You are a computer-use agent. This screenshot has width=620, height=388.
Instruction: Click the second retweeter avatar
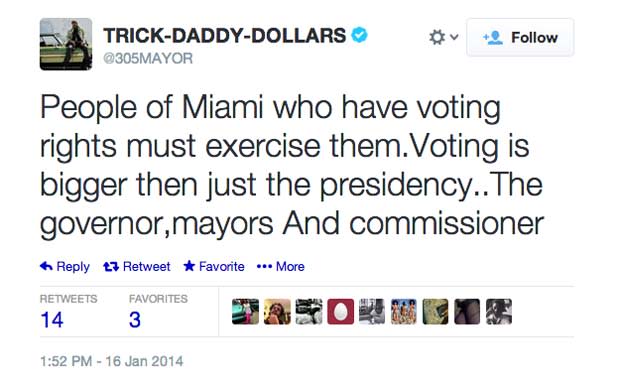click(277, 312)
